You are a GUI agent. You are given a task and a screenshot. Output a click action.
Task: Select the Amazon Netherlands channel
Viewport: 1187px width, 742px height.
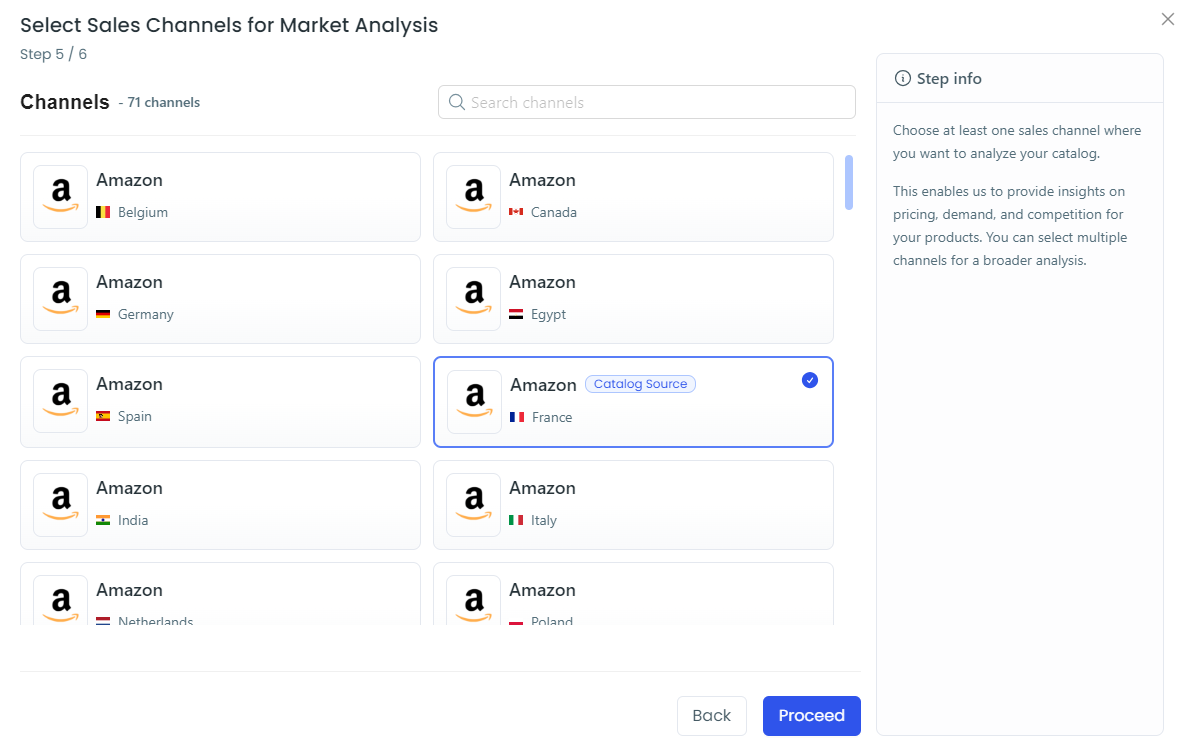(x=220, y=594)
